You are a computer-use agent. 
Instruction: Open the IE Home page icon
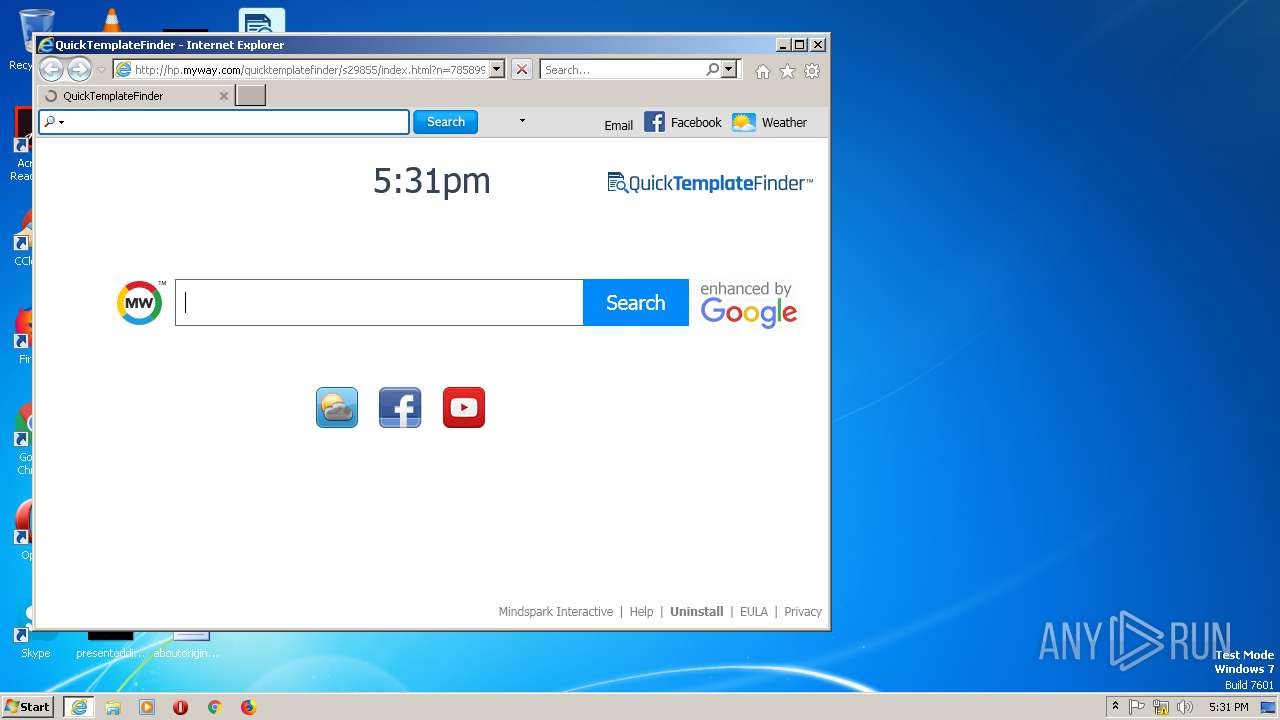pyautogui.click(x=763, y=71)
